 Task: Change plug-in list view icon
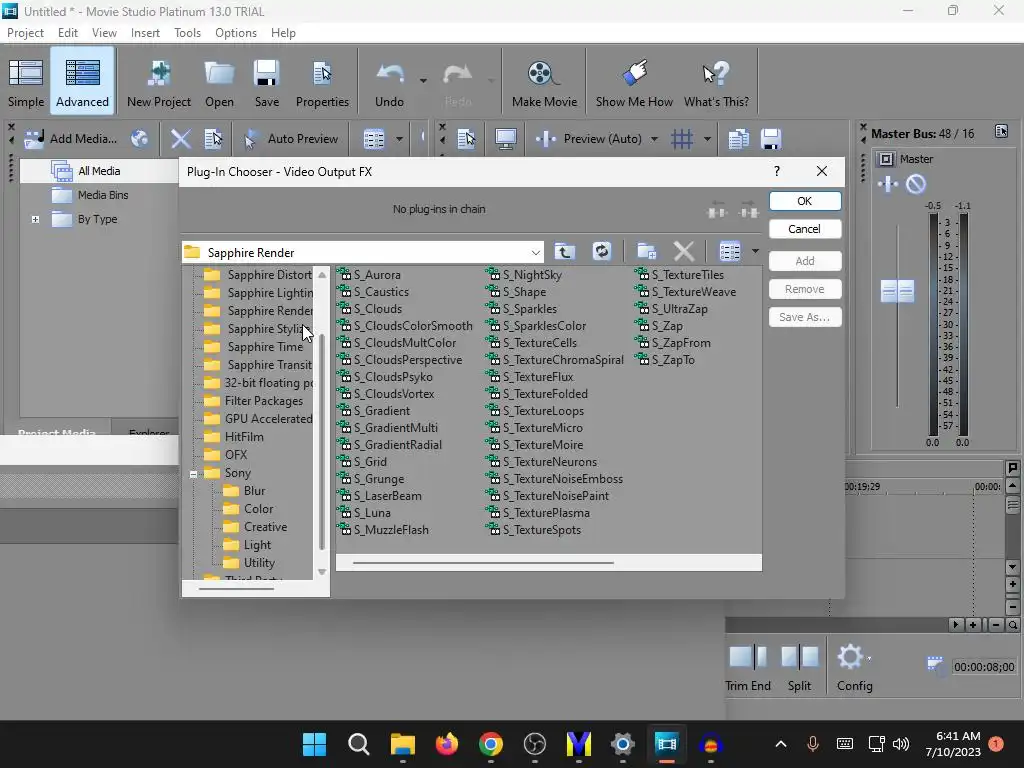(x=730, y=251)
